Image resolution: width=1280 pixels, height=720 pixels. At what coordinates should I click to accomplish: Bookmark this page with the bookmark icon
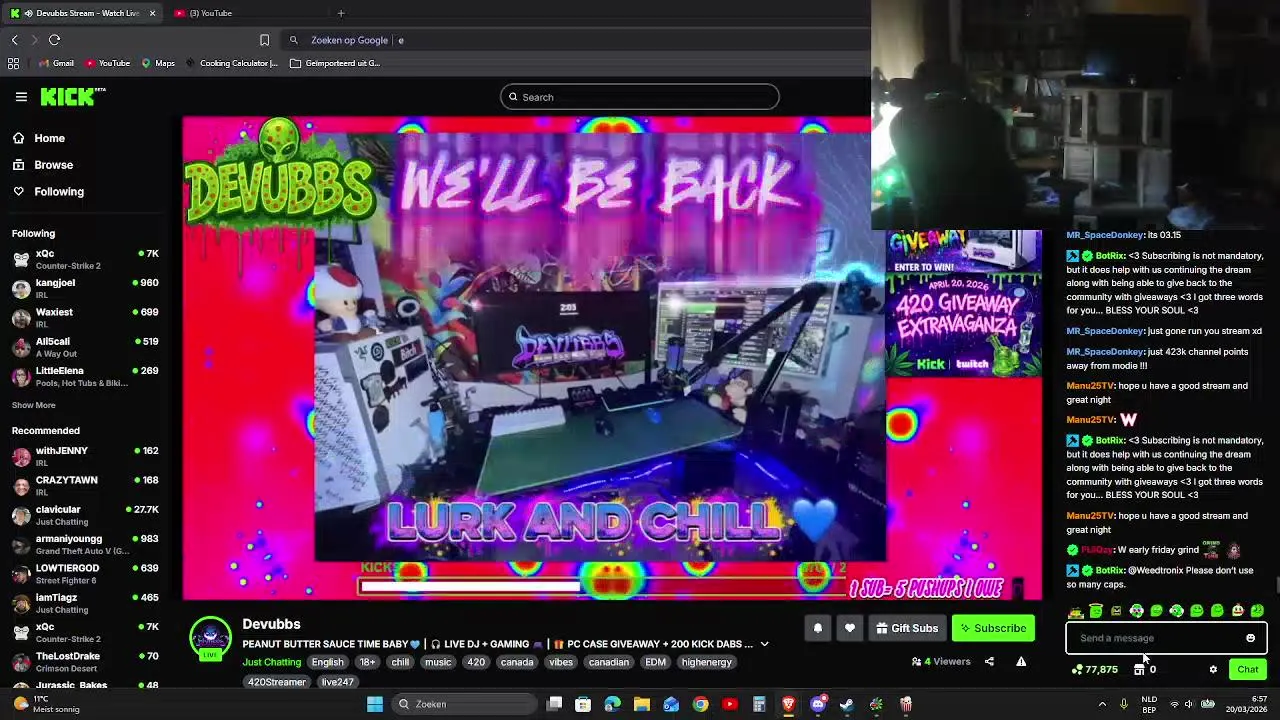click(264, 40)
